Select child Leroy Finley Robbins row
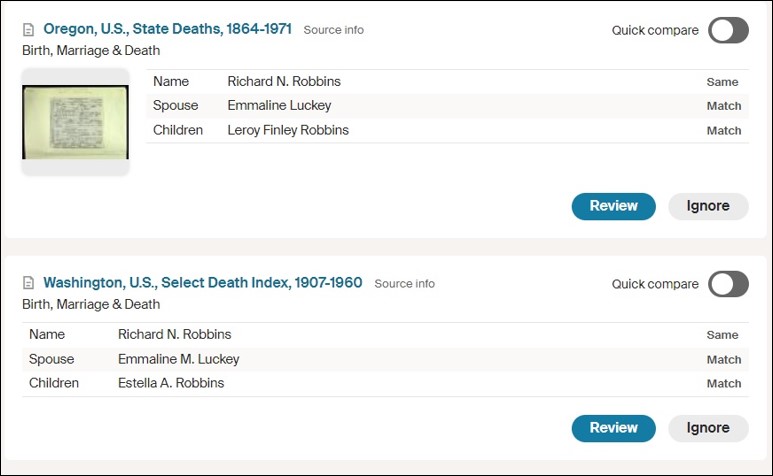Screen dimensions: 773x476 coord(288,130)
